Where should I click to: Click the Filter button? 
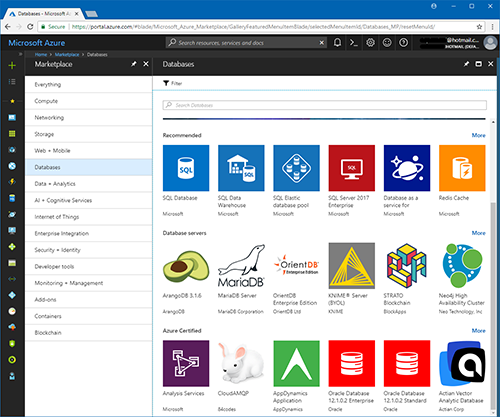point(173,83)
